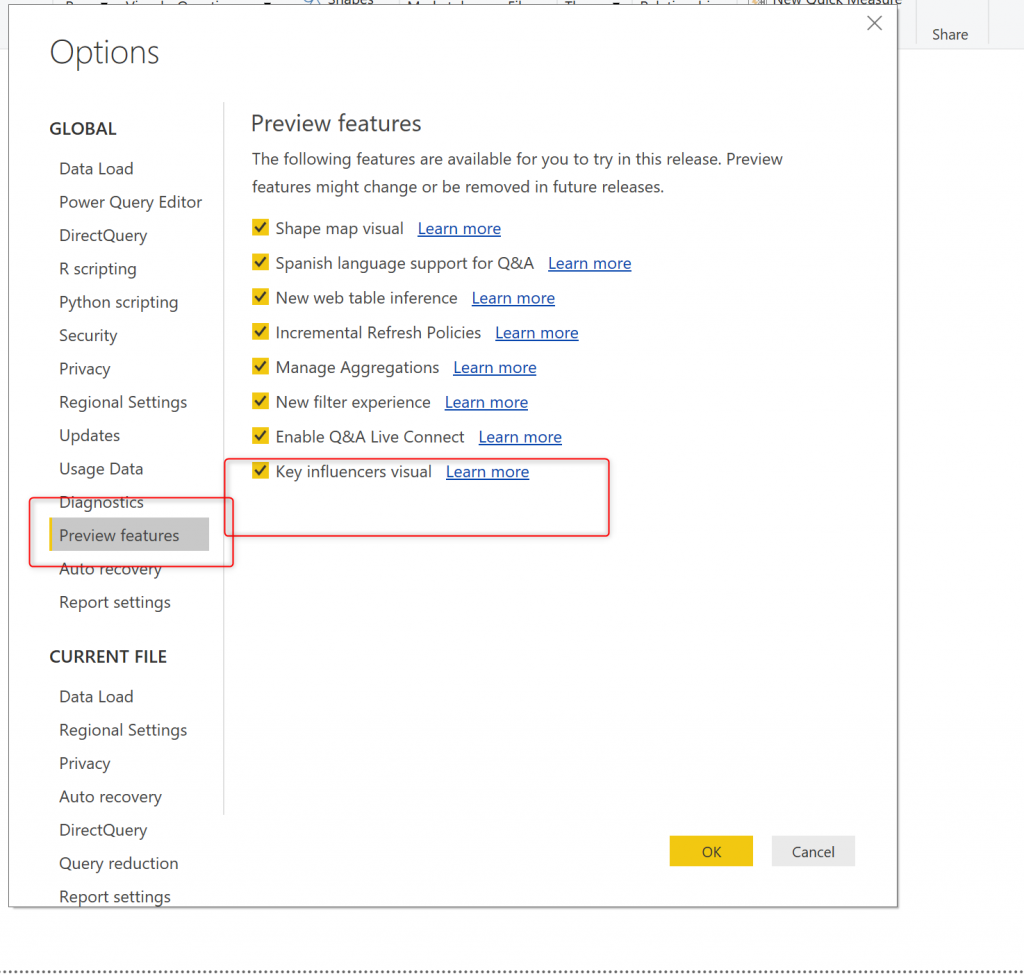Toggle Manage Aggregations checkbox
Screen dimensions: 1024x976
[x=260, y=367]
